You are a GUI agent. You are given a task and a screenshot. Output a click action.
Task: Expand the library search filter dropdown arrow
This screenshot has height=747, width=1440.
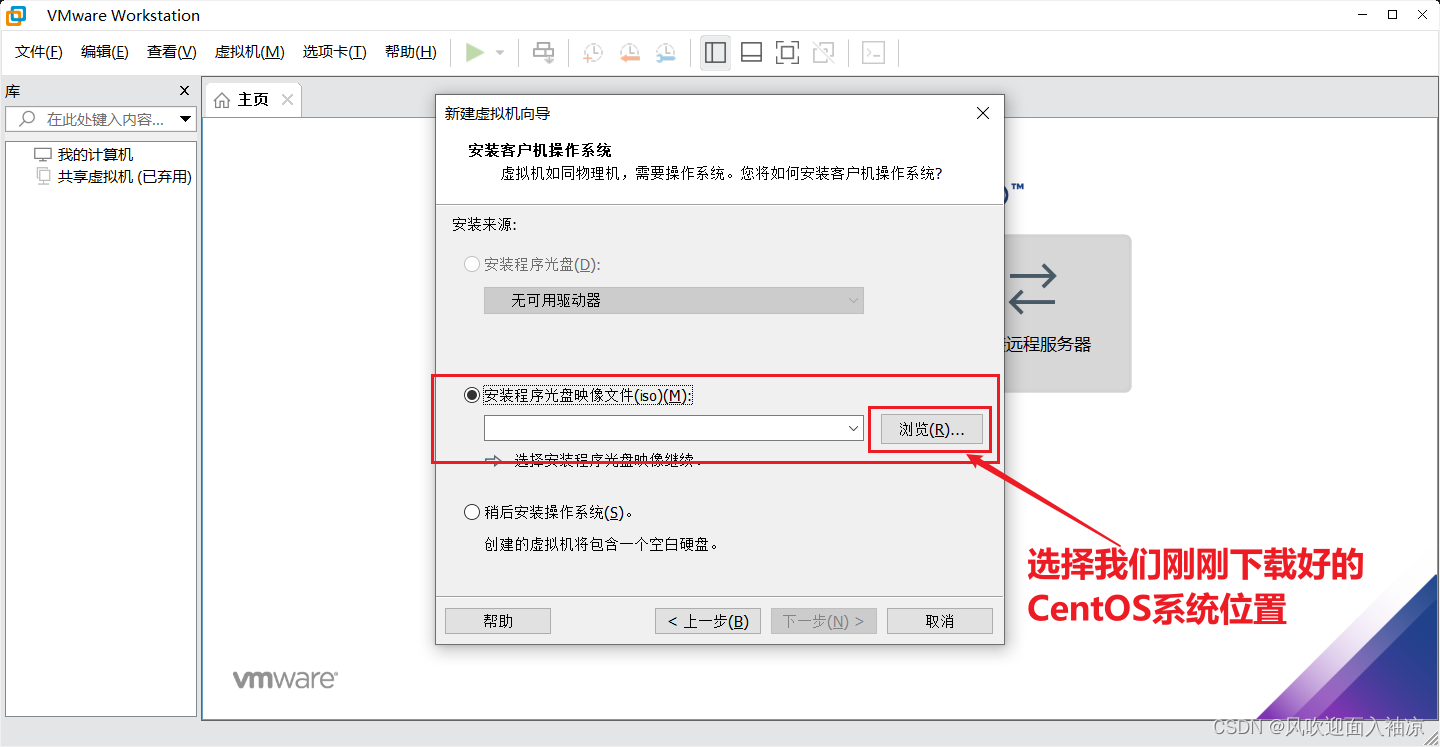tap(185, 119)
